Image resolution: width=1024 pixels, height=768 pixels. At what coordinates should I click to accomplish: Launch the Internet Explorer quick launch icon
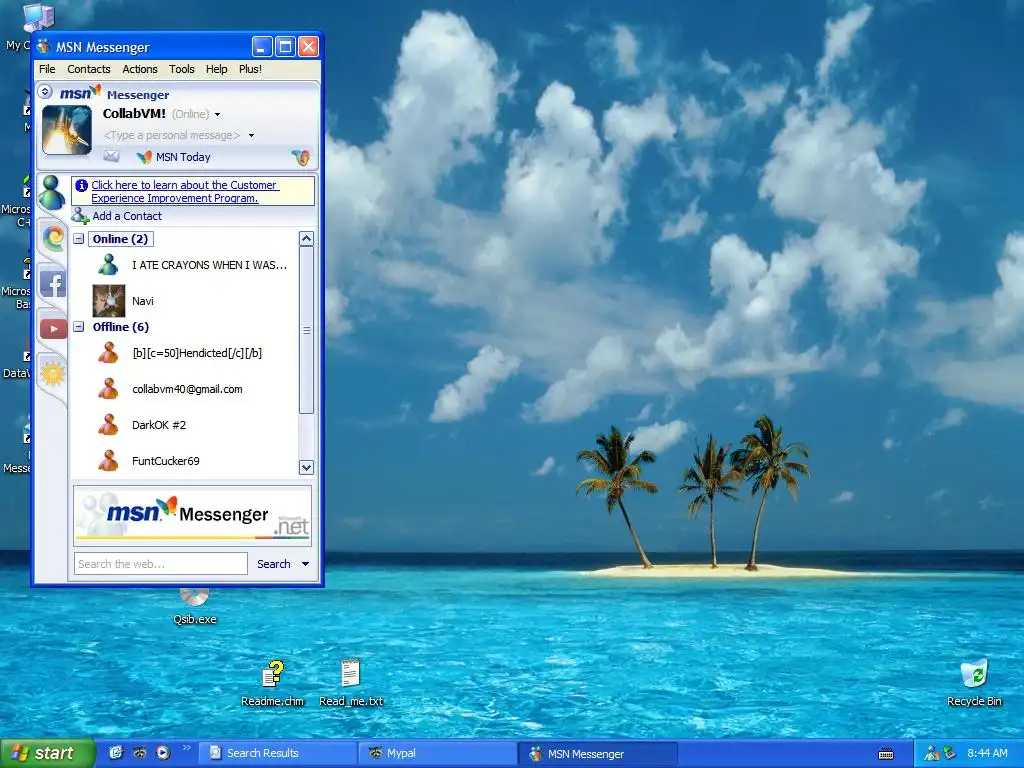point(116,753)
